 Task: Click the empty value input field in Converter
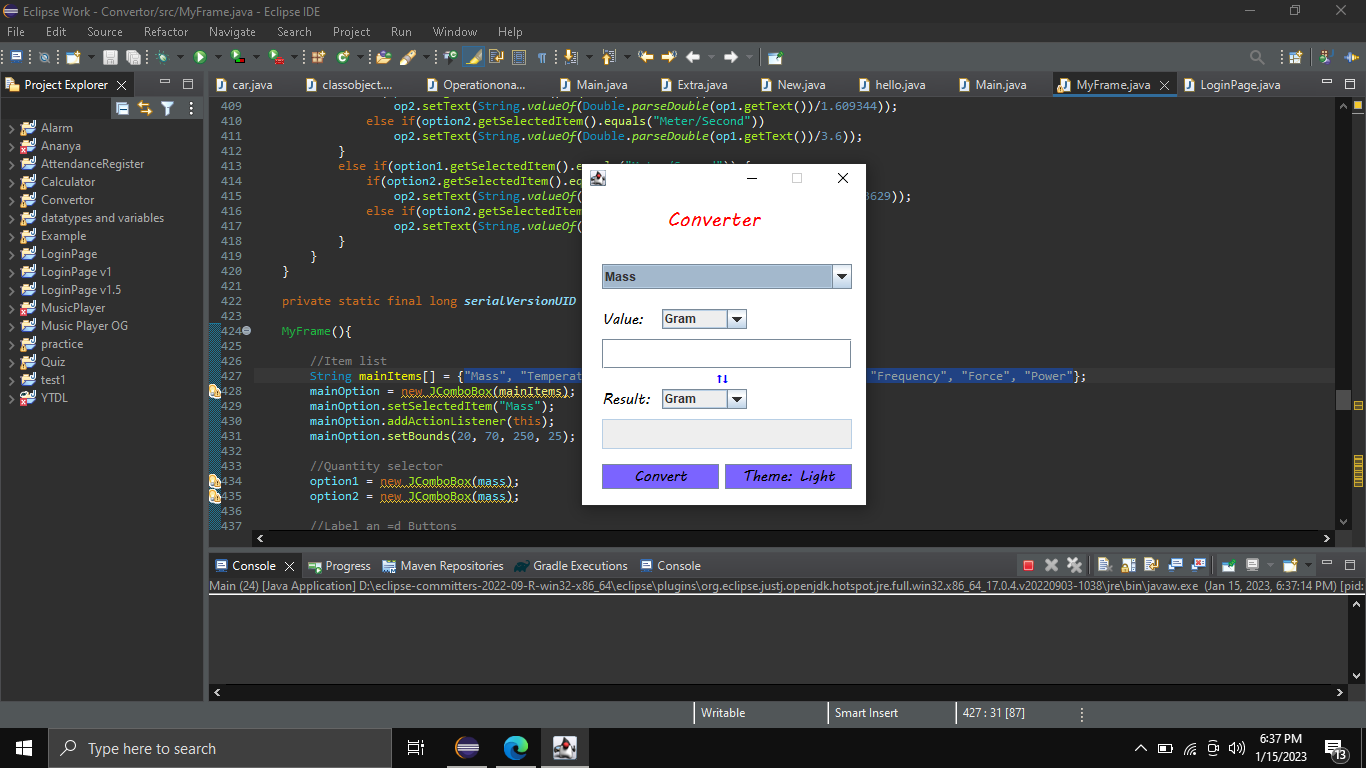click(726, 353)
